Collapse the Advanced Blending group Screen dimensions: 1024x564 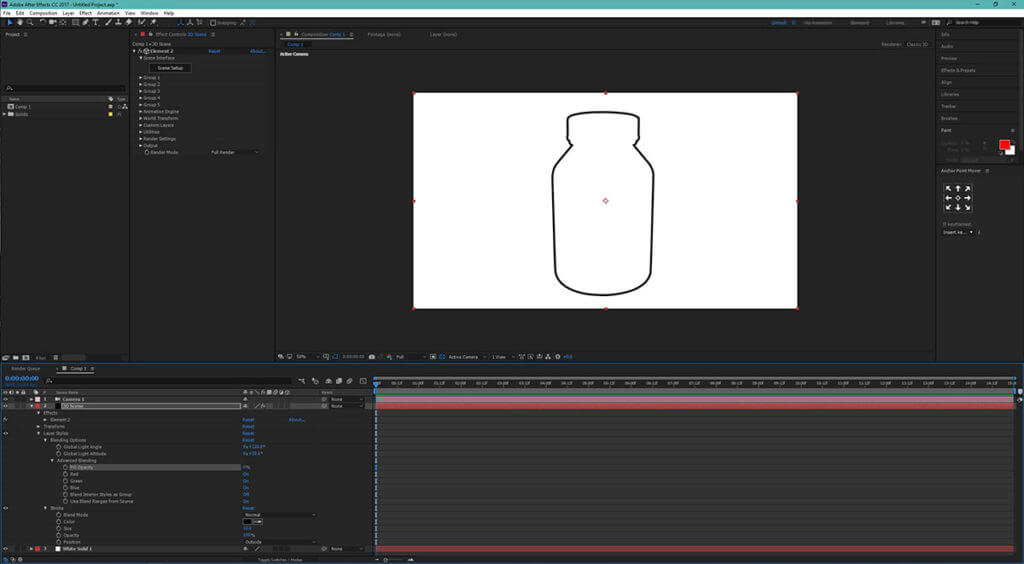coord(52,461)
